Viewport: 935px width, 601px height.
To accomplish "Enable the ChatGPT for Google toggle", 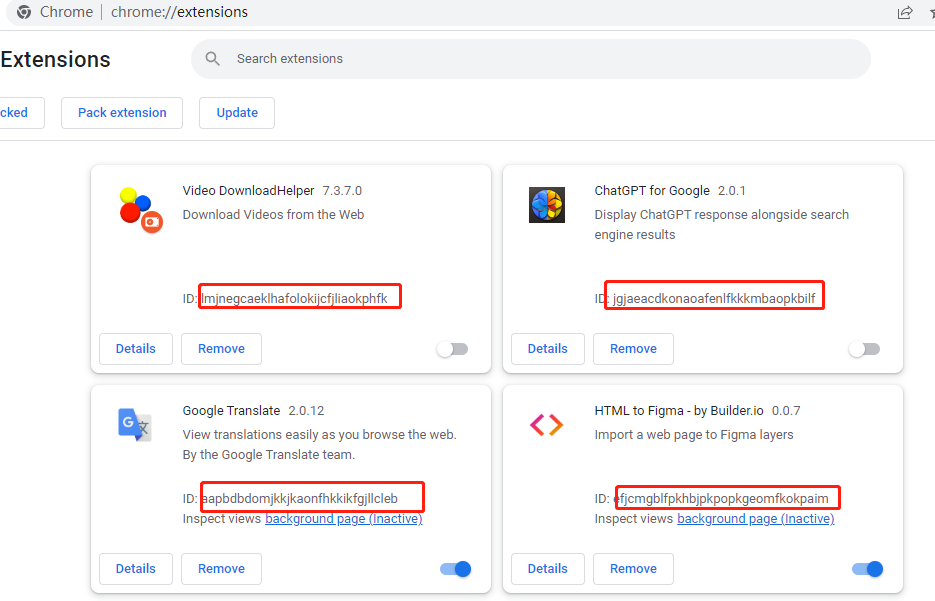I will click(x=865, y=349).
